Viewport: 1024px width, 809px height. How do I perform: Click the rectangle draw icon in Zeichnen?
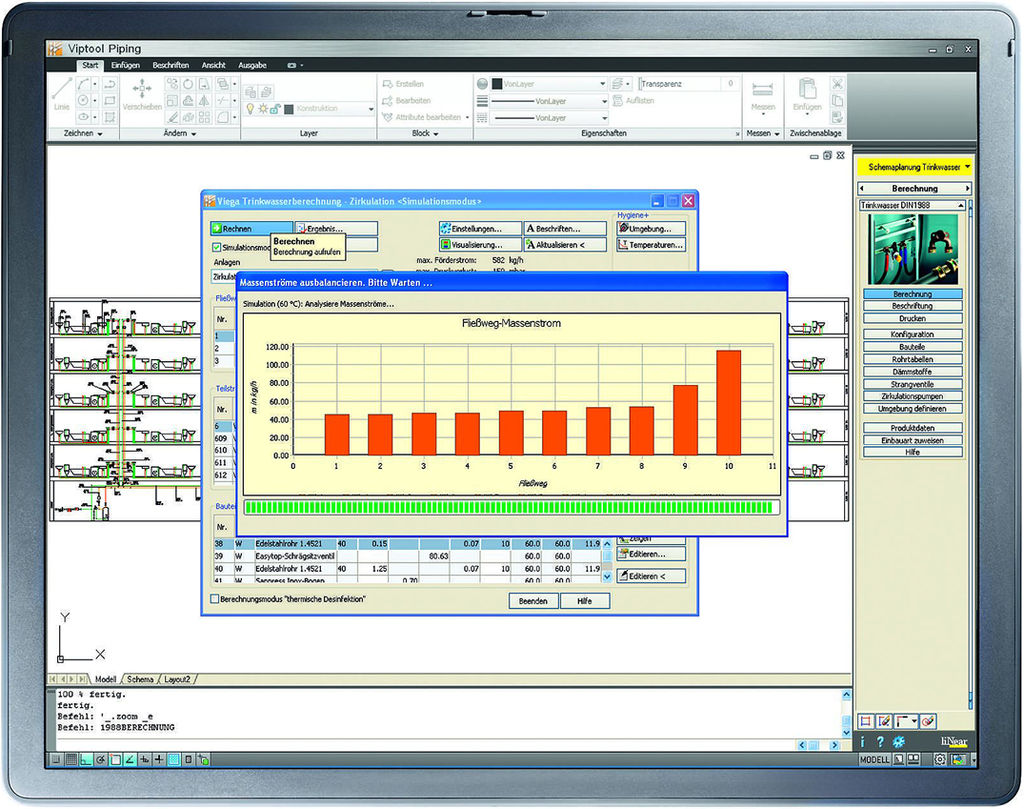pyautogui.click(x=110, y=100)
